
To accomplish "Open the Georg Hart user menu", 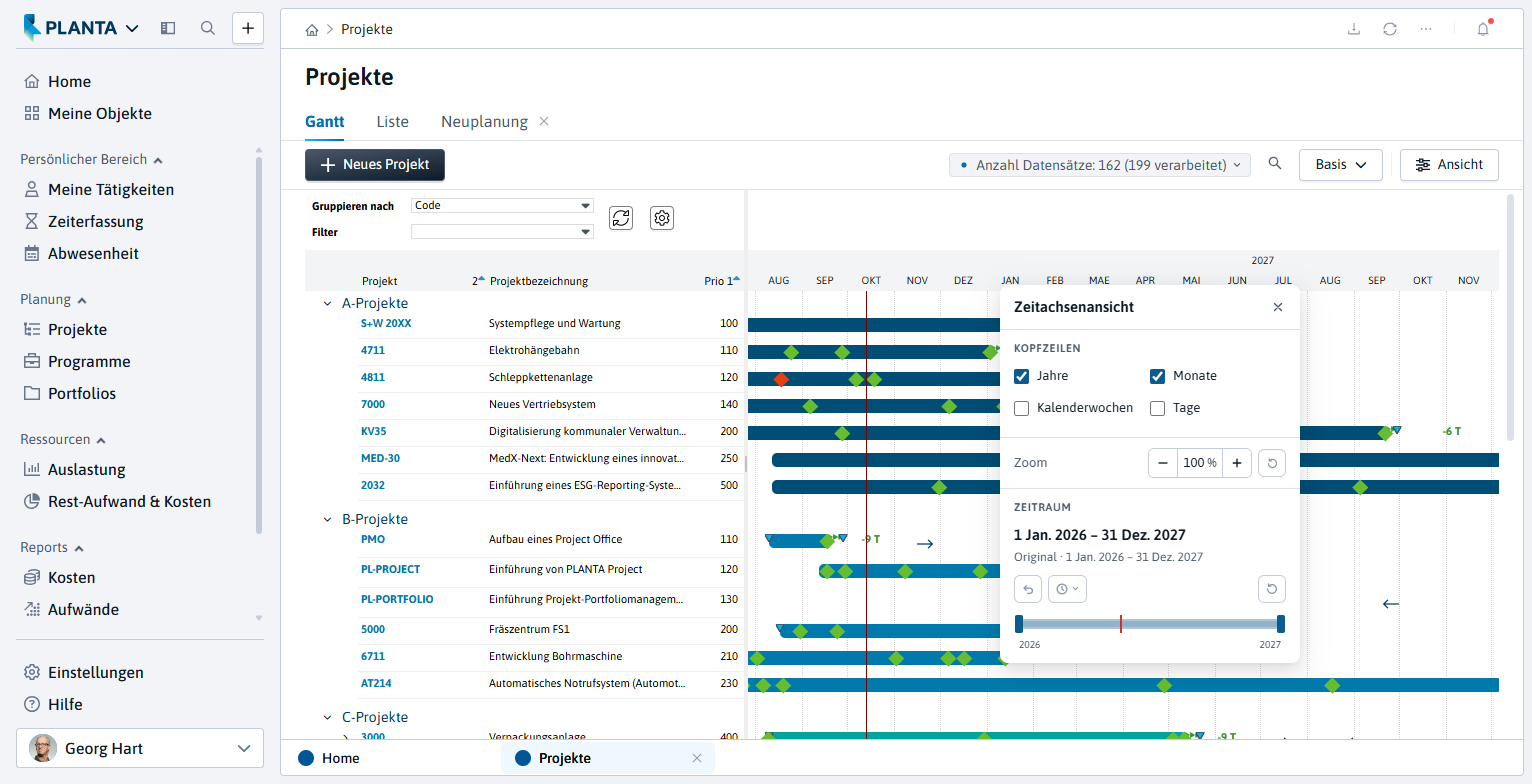I will tap(140, 748).
